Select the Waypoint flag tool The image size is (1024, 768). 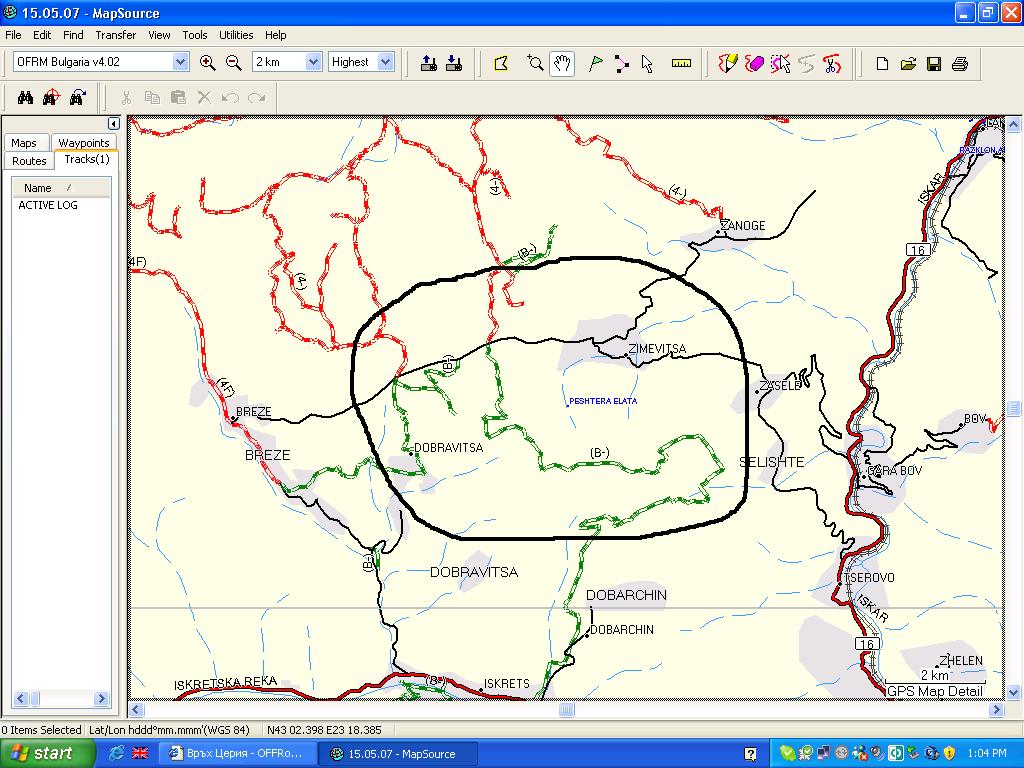(596, 63)
